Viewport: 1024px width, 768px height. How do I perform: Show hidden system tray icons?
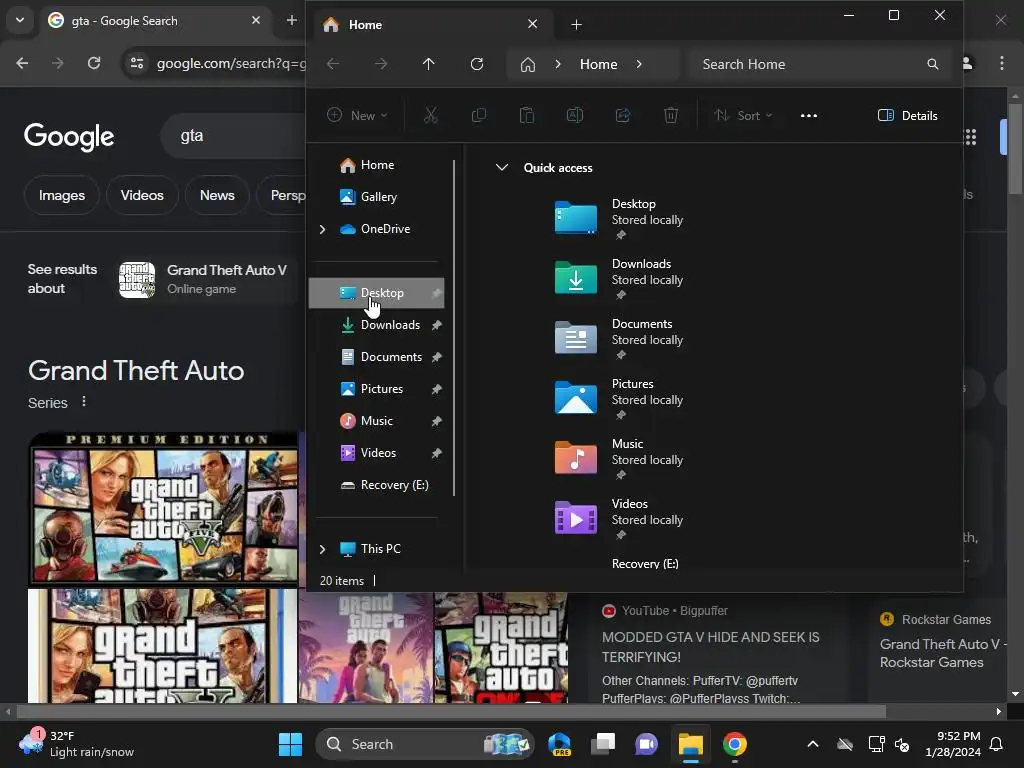point(813,744)
